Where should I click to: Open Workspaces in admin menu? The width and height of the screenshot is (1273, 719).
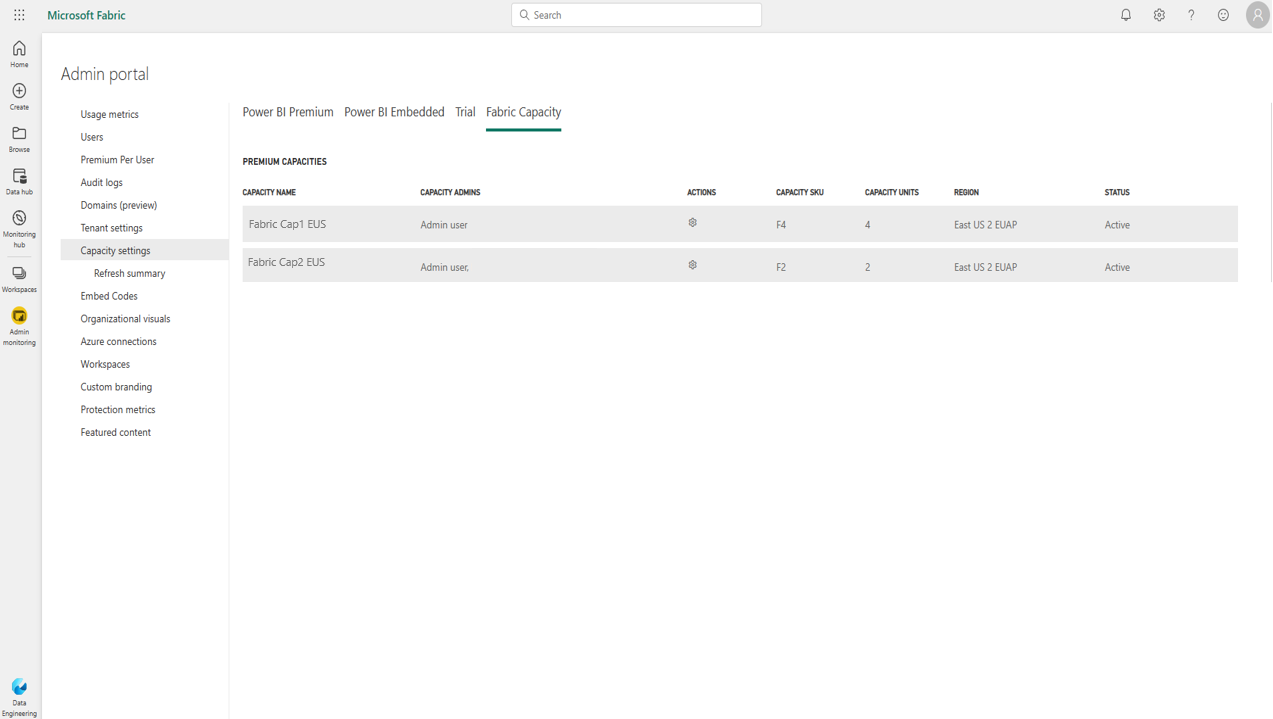[105, 364]
